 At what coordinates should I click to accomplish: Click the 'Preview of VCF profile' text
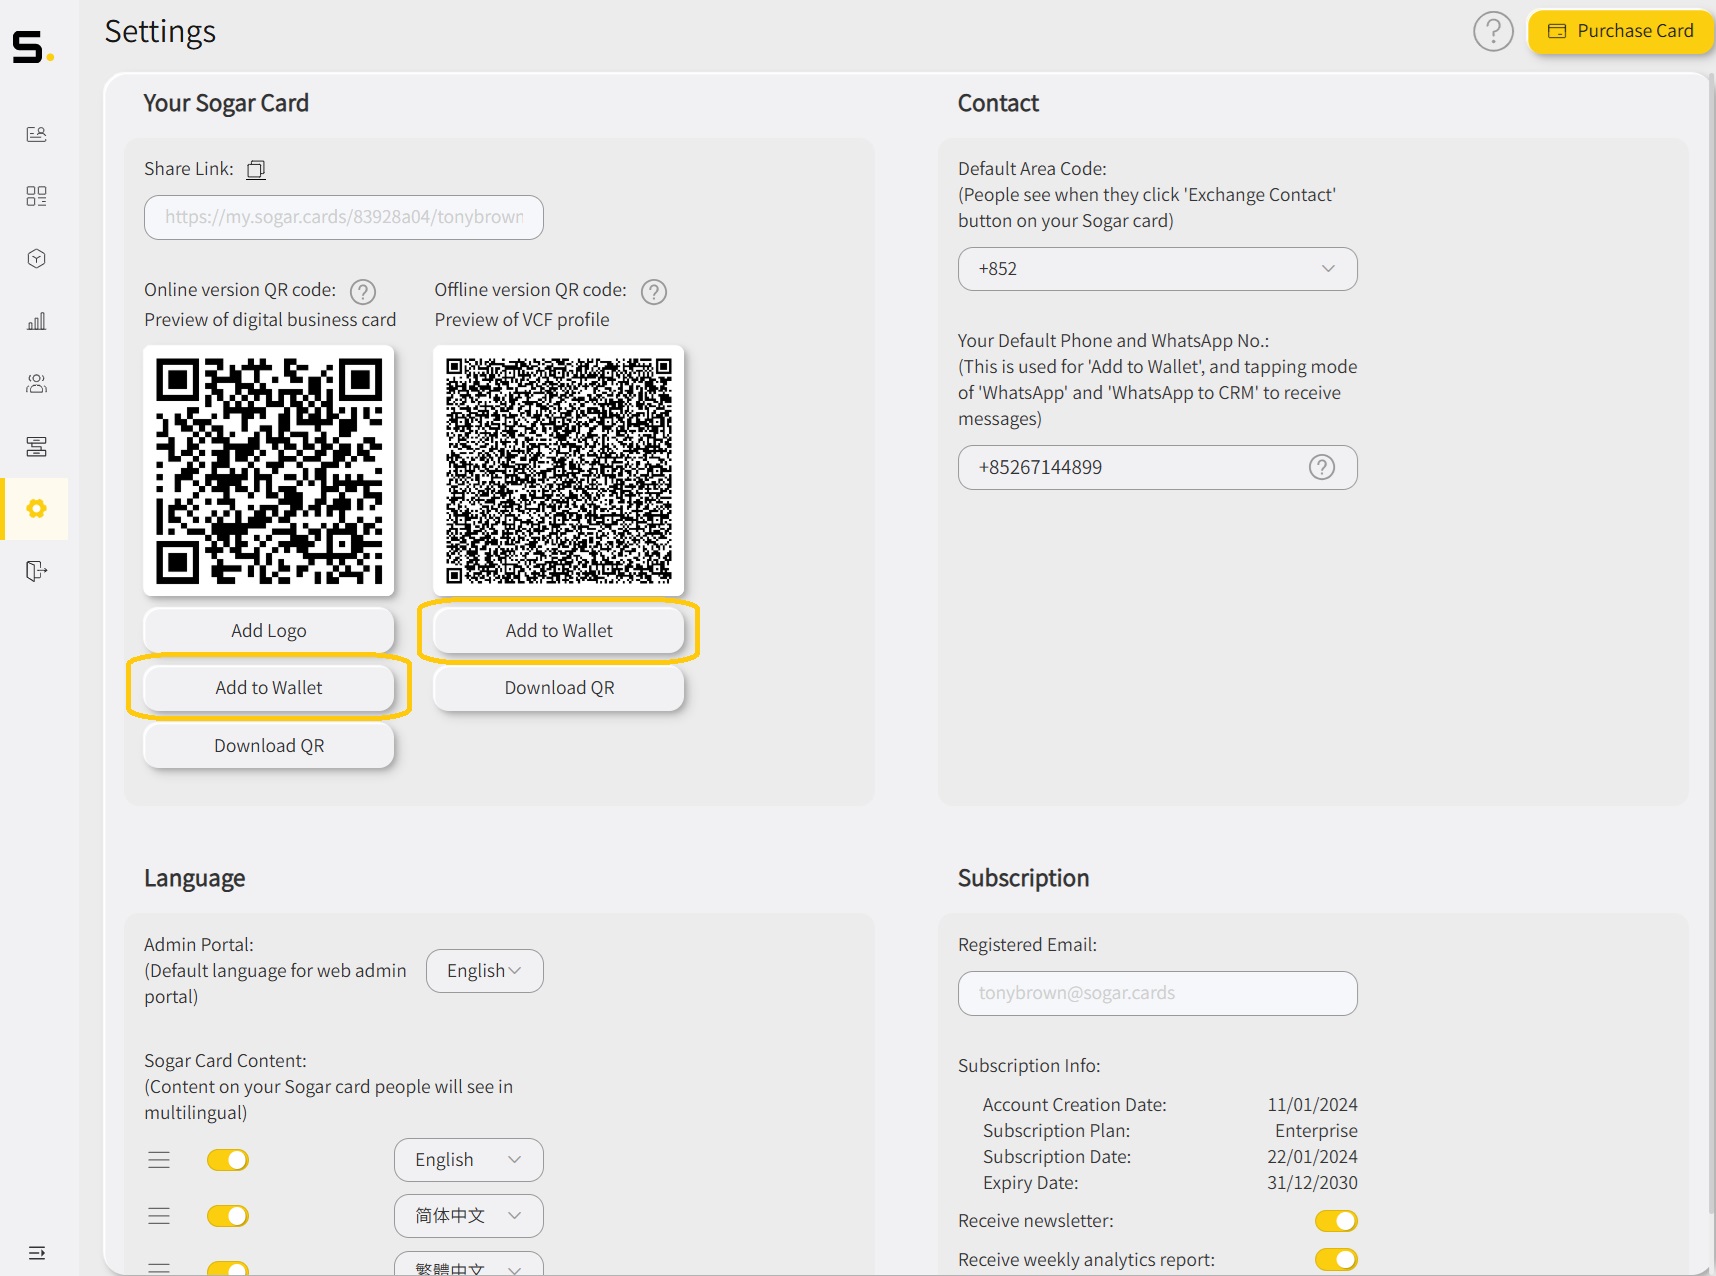522,320
